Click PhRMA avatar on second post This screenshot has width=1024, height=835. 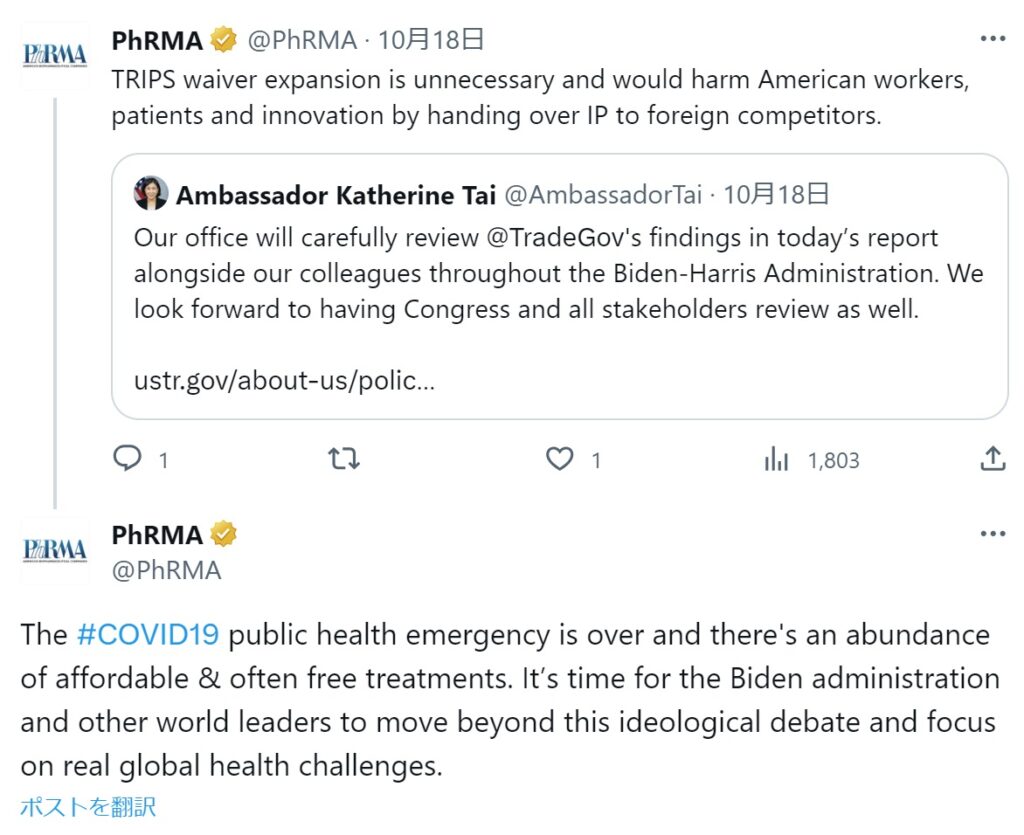56,549
